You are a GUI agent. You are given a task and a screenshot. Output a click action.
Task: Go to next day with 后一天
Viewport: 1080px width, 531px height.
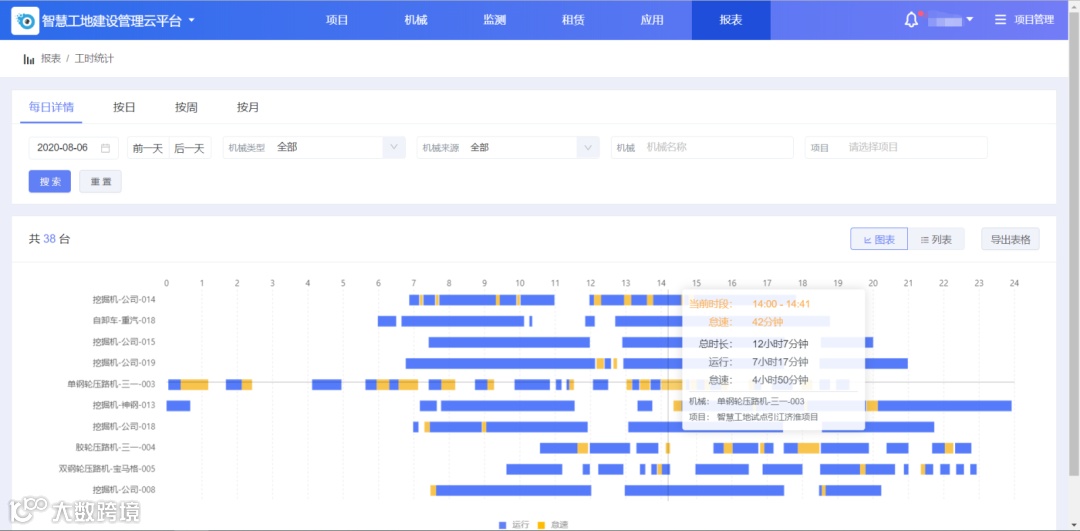pyautogui.click(x=190, y=147)
